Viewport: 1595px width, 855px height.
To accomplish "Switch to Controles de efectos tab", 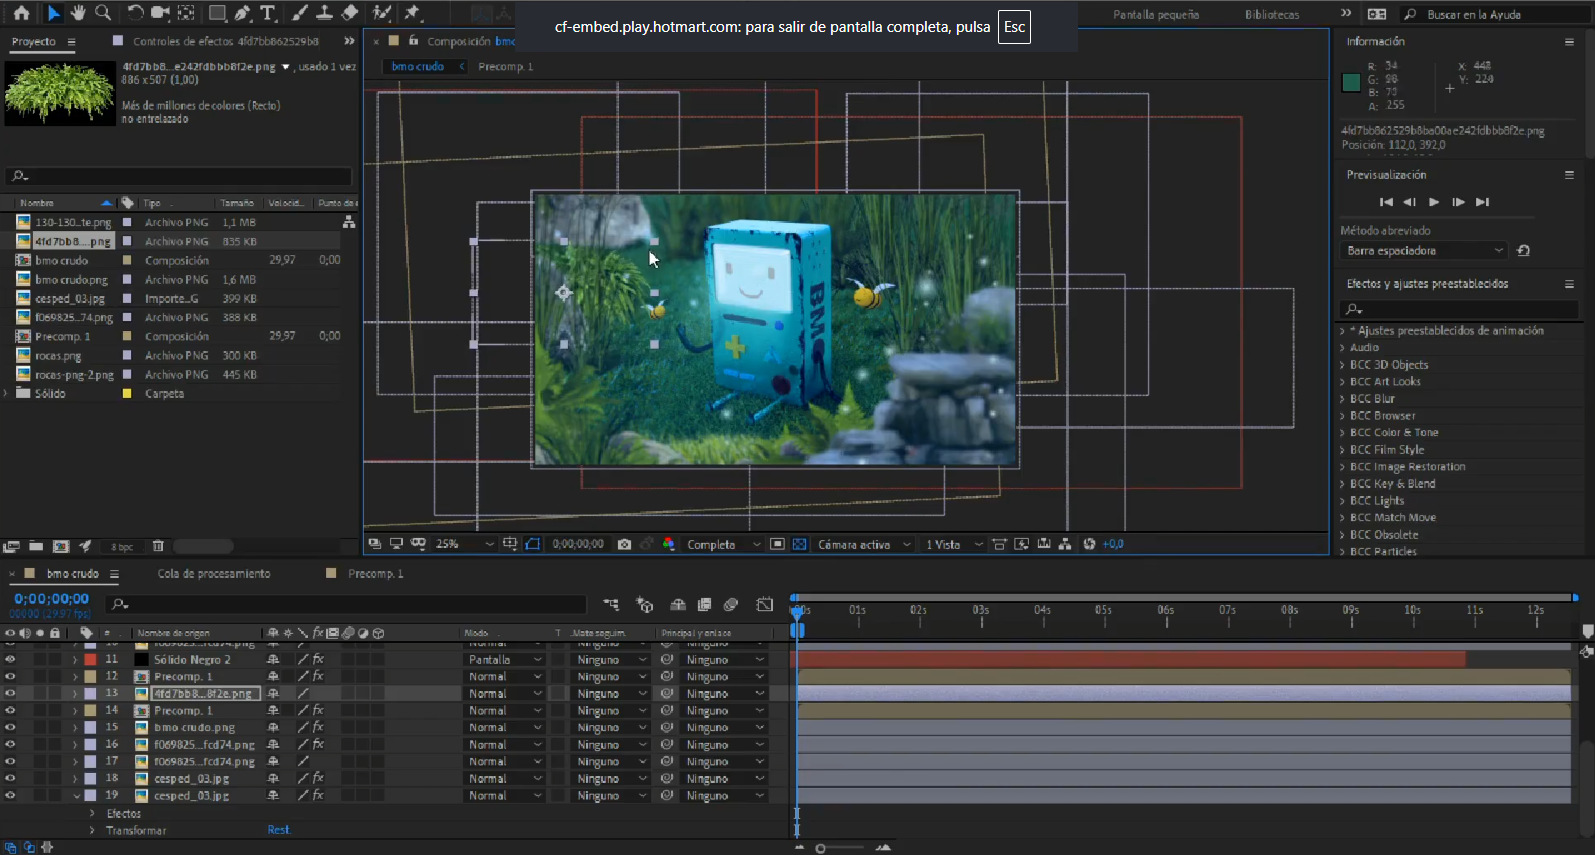I will [x=226, y=42].
